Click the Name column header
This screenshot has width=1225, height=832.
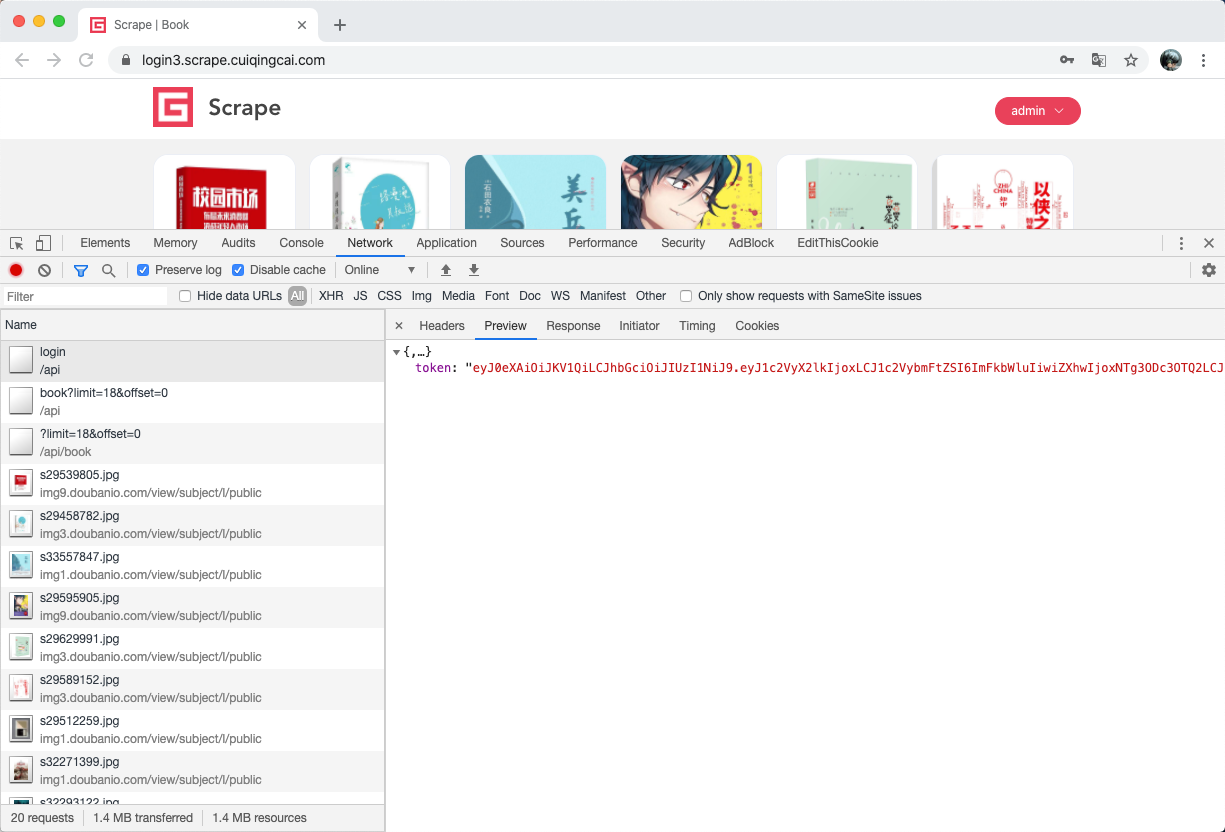(x=192, y=325)
